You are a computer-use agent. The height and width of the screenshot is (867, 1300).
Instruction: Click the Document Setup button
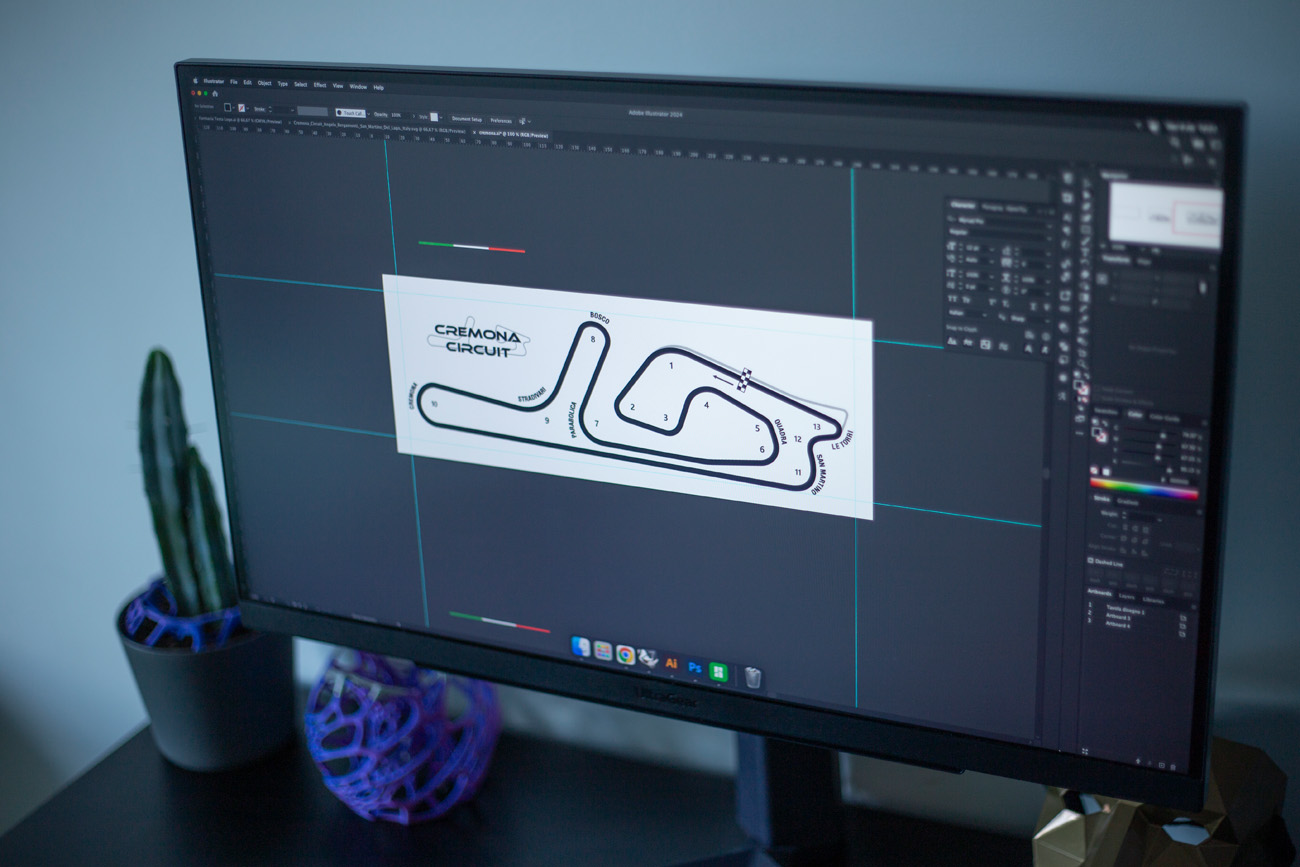point(467,119)
